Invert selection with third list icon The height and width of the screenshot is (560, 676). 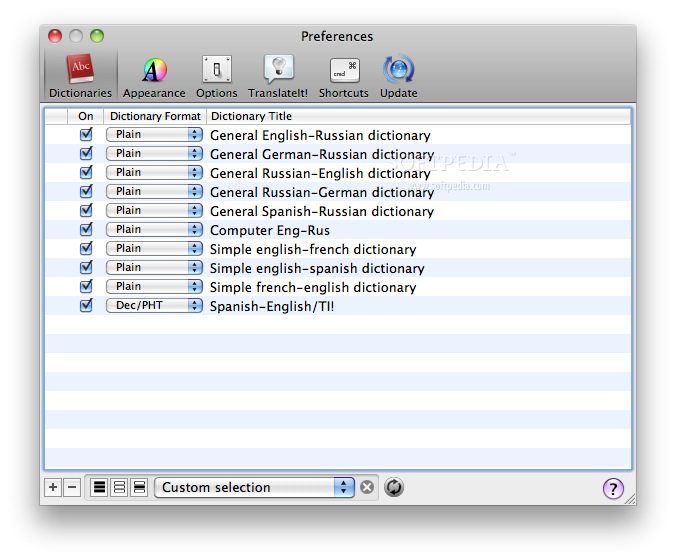point(139,488)
